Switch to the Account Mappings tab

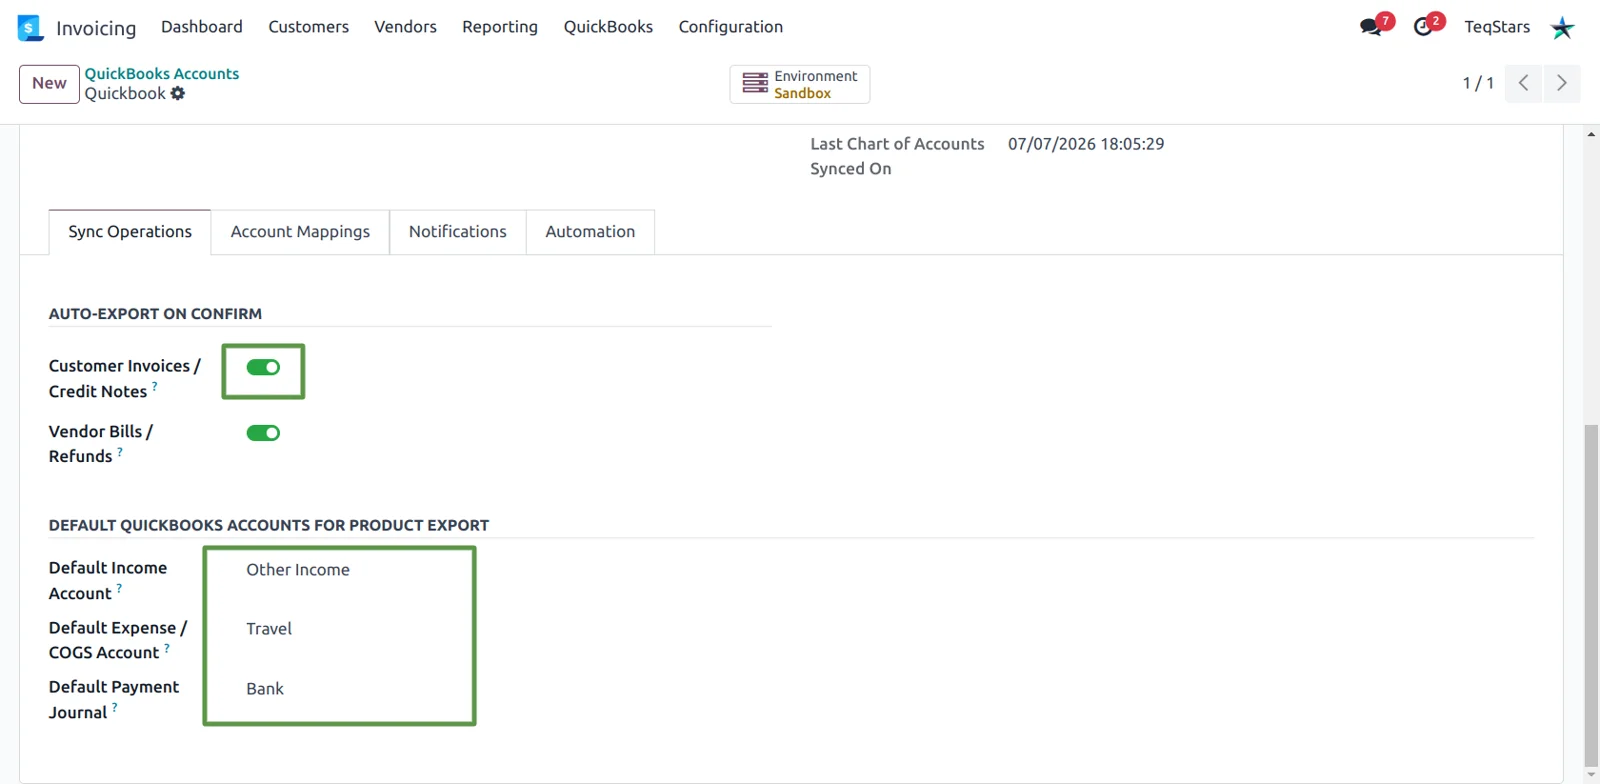300,232
